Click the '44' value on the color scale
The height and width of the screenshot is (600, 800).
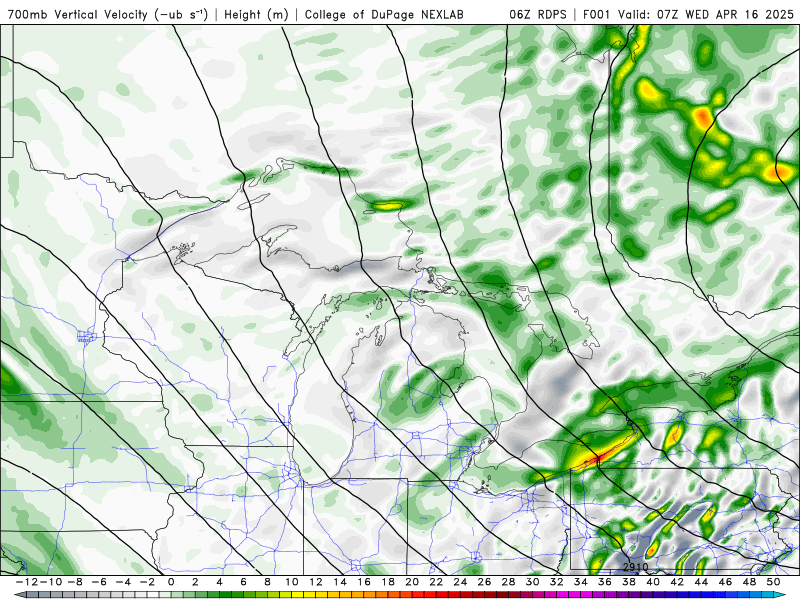(702, 582)
